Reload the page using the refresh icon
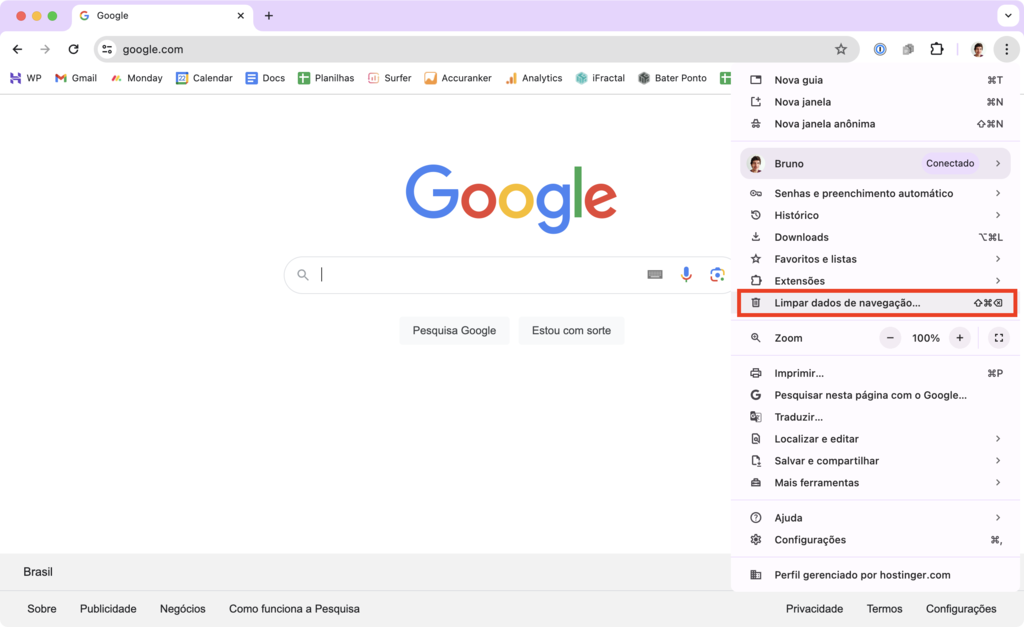The height and width of the screenshot is (627, 1024). [x=73, y=48]
